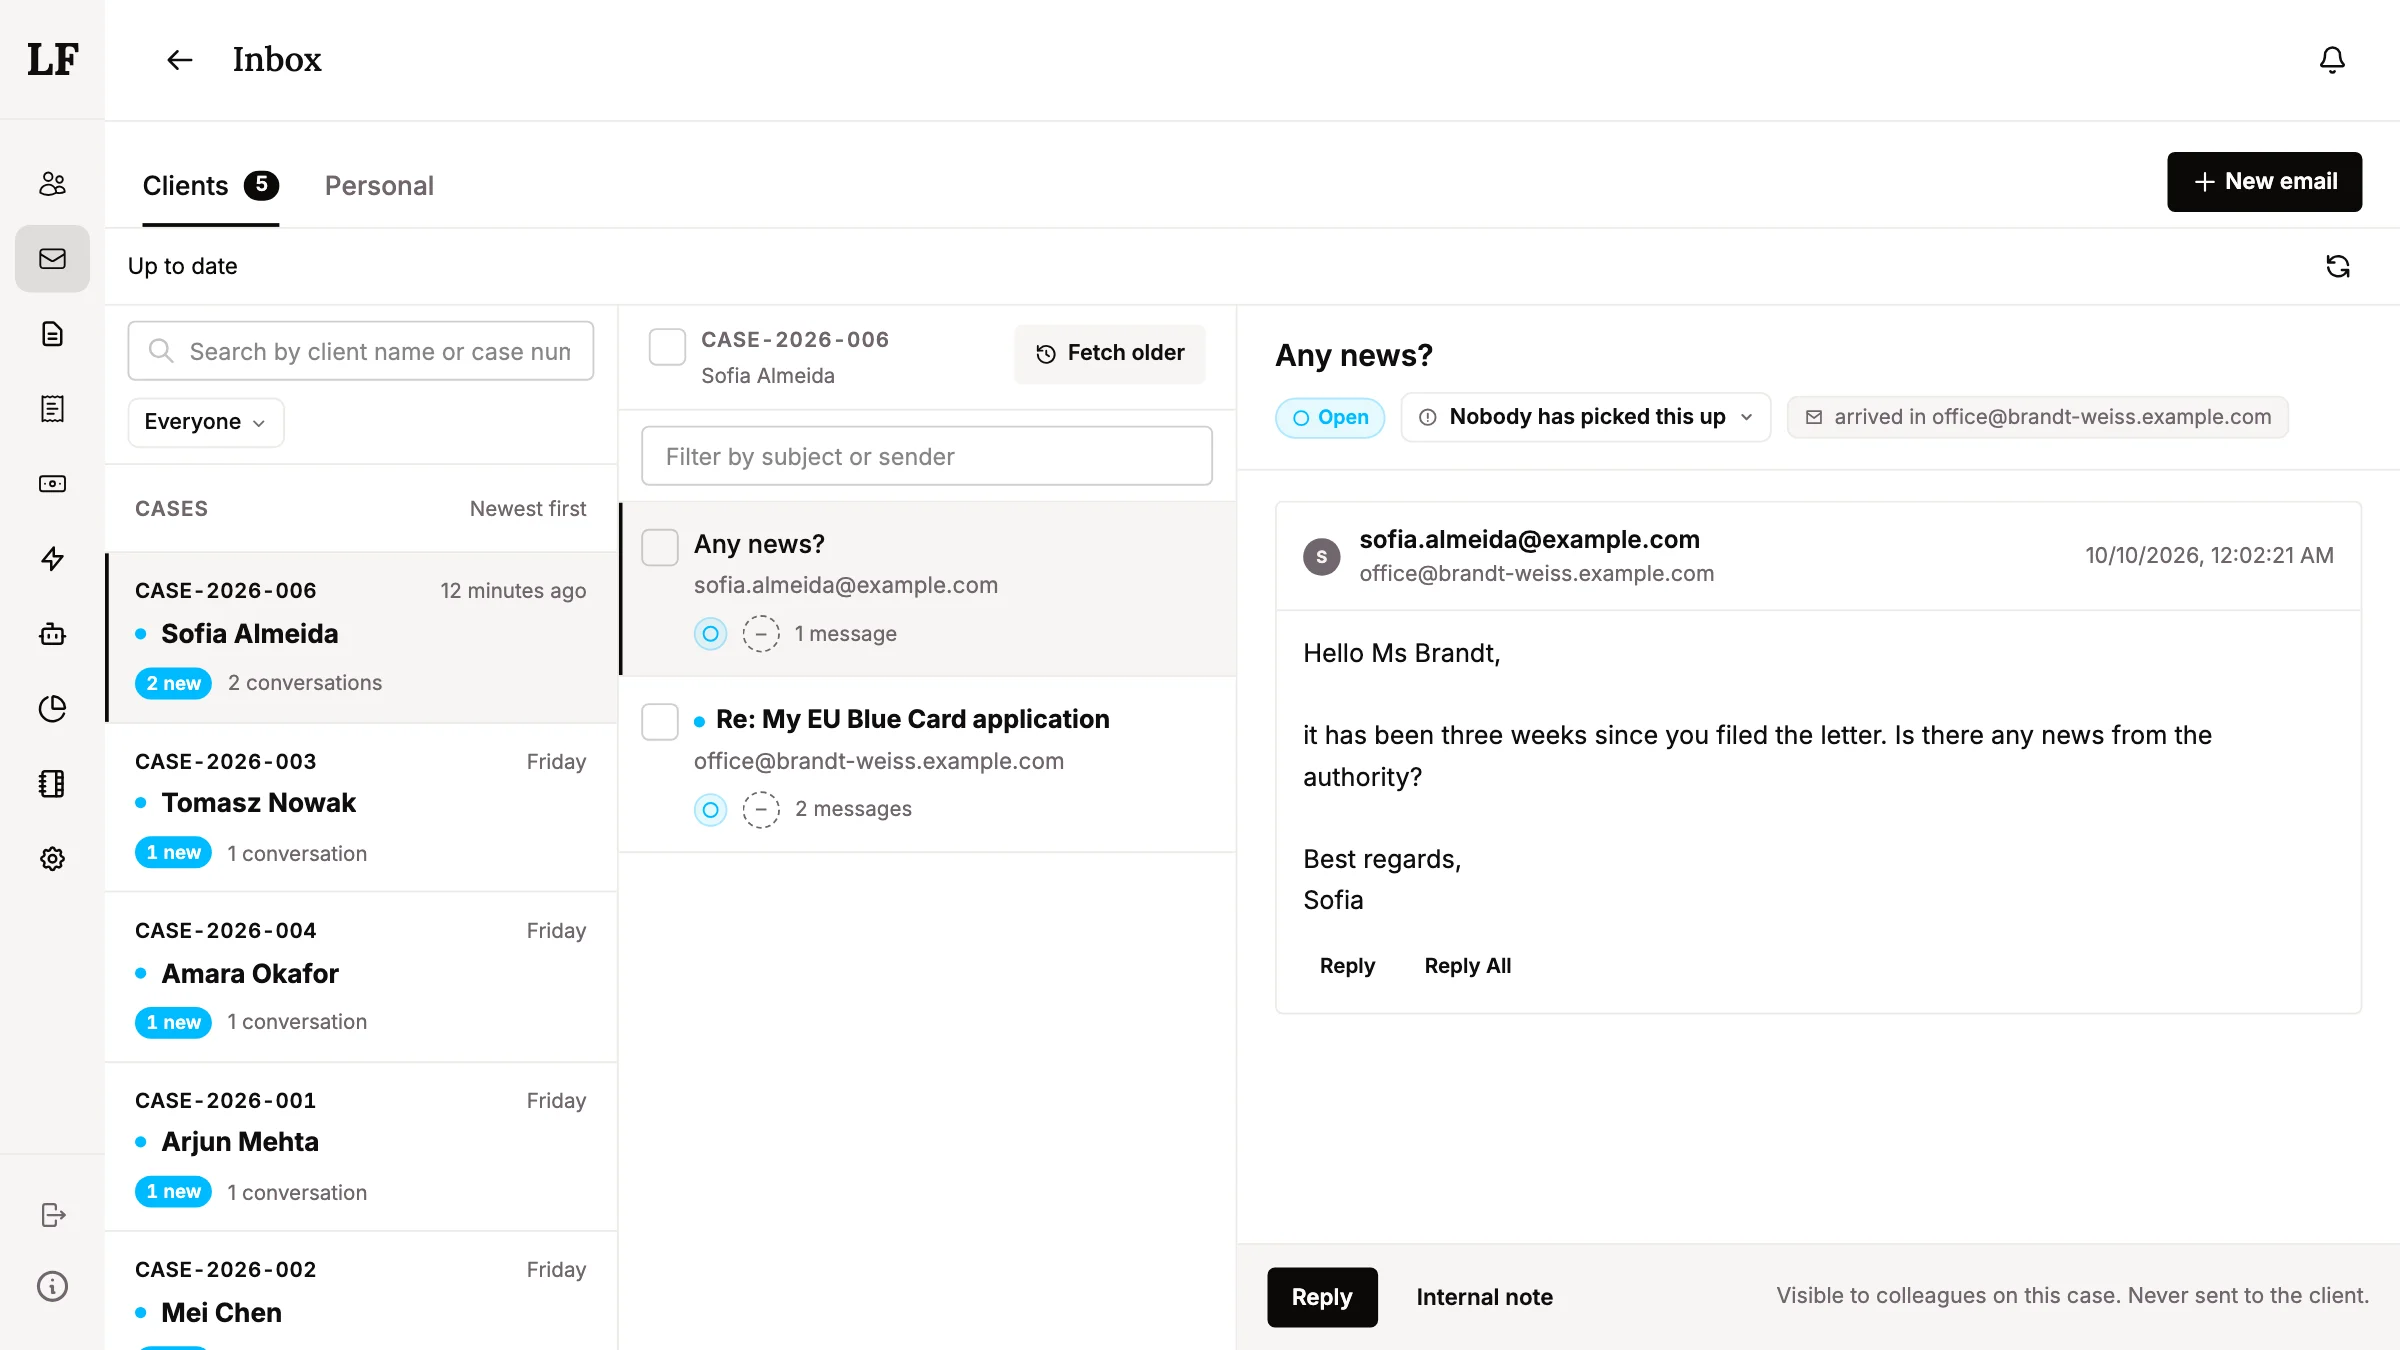The height and width of the screenshot is (1350, 2400).
Task: Click the Up to date status text
Action: tap(182, 266)
